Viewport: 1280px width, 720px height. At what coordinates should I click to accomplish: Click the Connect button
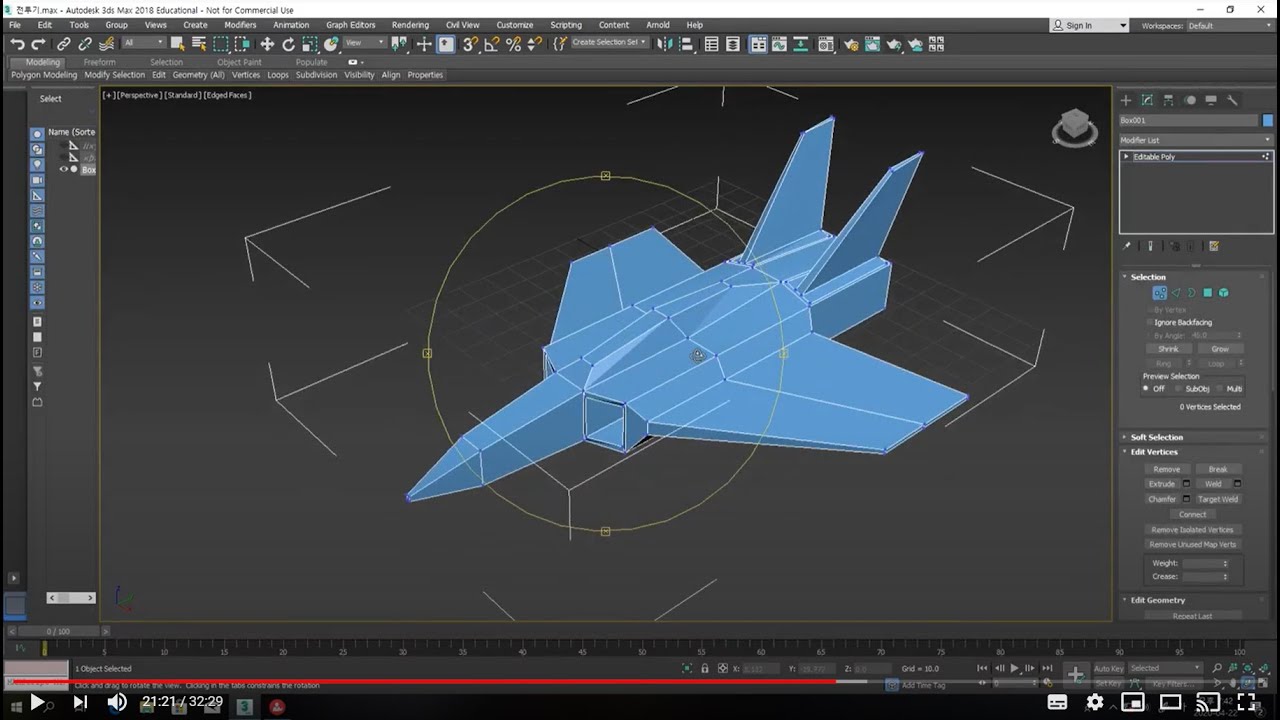click(x=1192, y=514)
